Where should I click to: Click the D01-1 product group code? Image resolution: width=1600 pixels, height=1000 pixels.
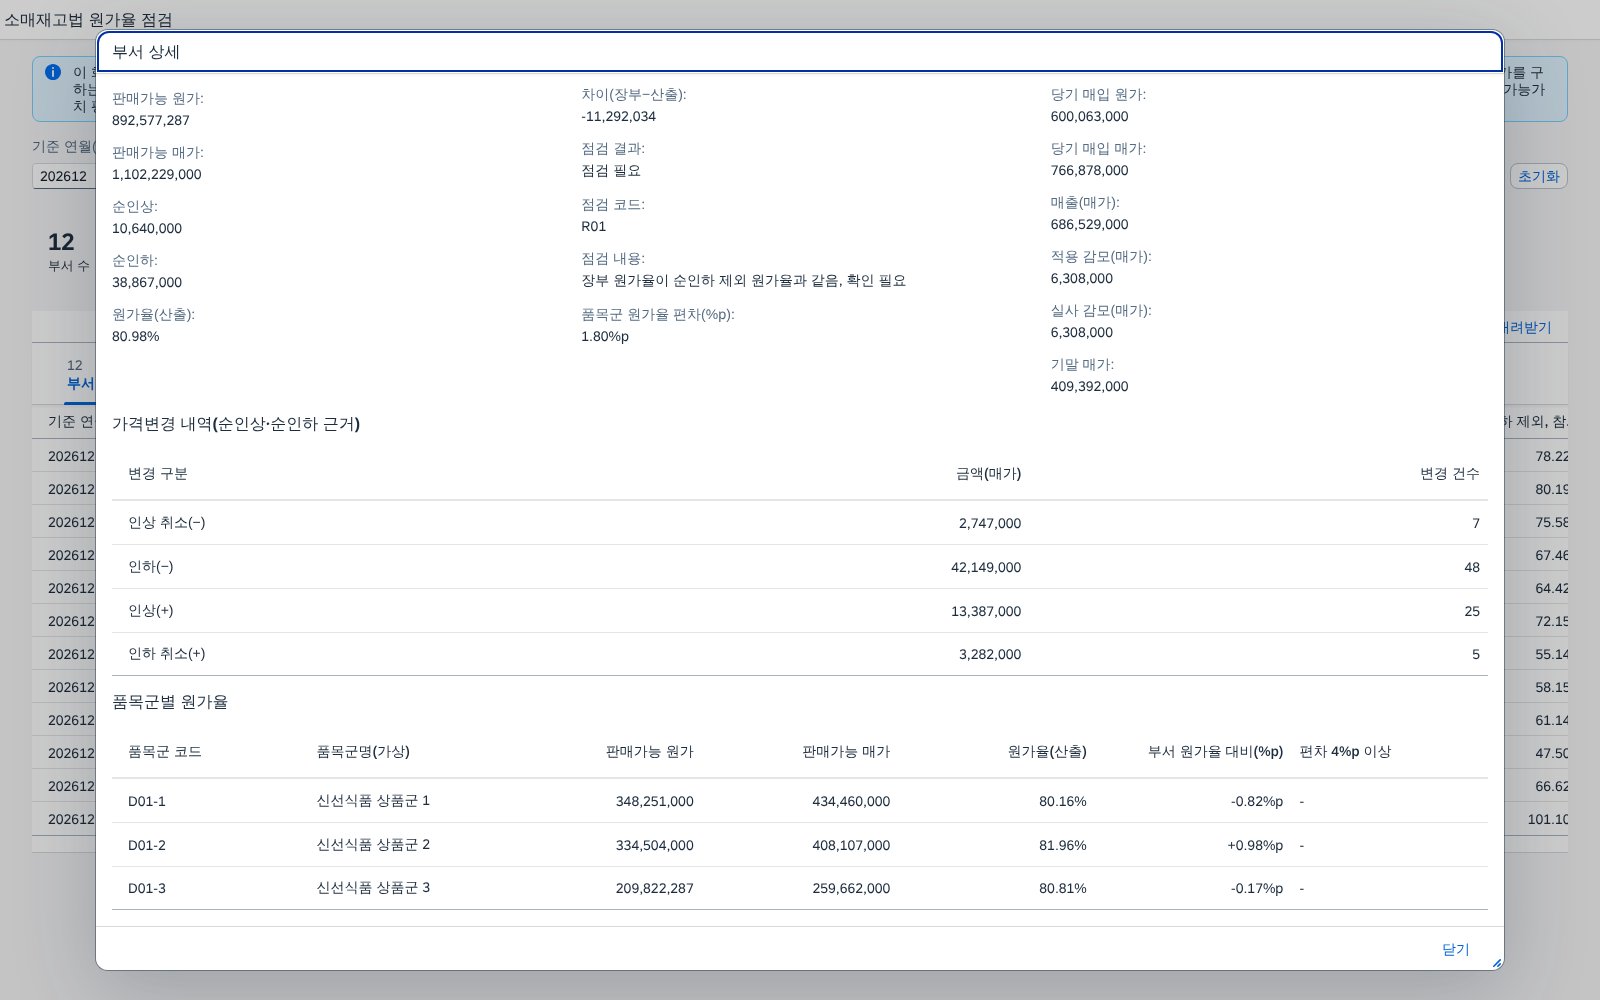click(147, 801)
